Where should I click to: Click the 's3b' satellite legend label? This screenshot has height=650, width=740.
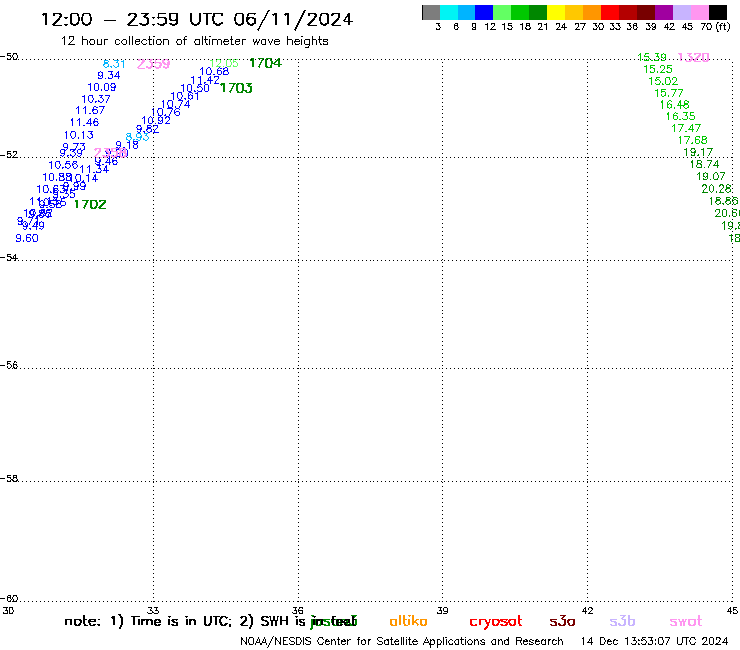[622, 621]
